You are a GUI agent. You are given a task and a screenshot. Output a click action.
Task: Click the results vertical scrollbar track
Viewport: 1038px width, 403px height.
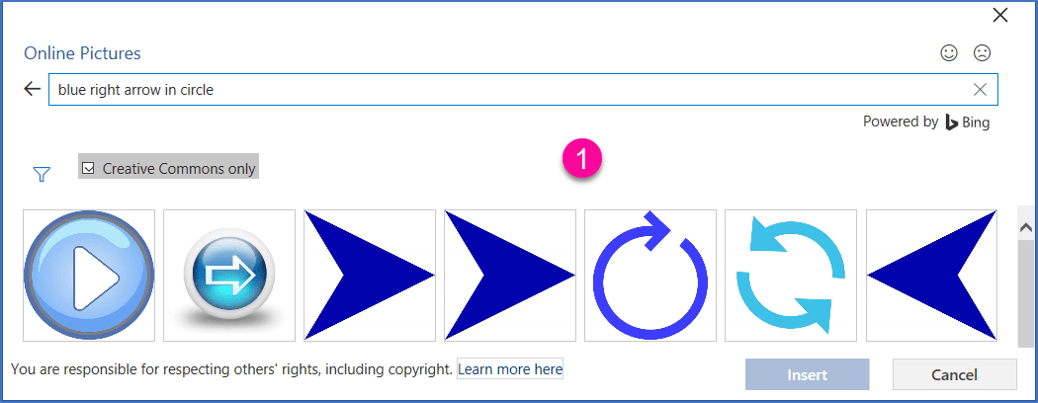[1026, 291]
